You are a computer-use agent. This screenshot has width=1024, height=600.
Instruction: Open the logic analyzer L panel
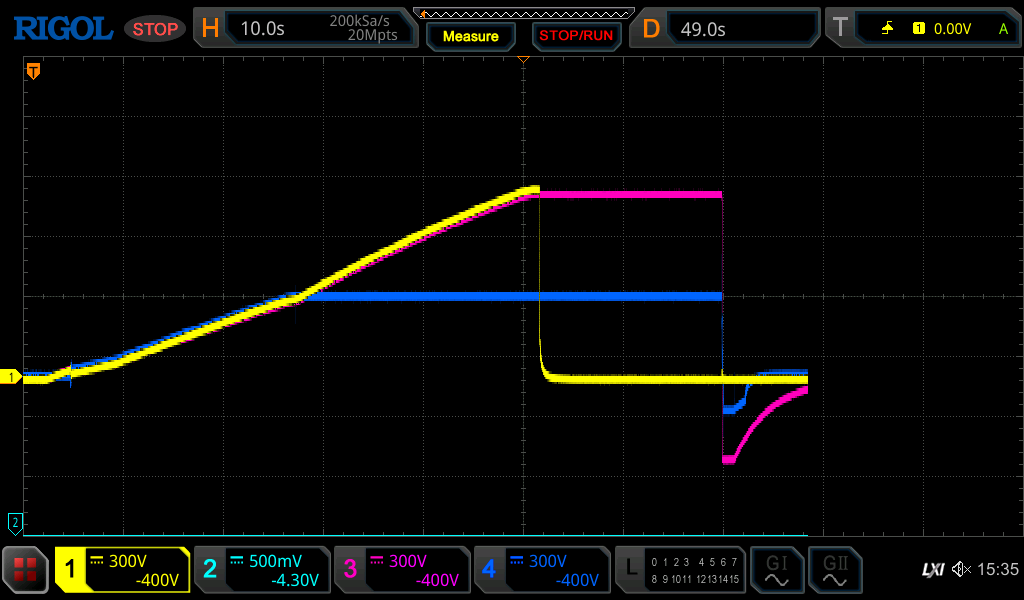(680, 570)
